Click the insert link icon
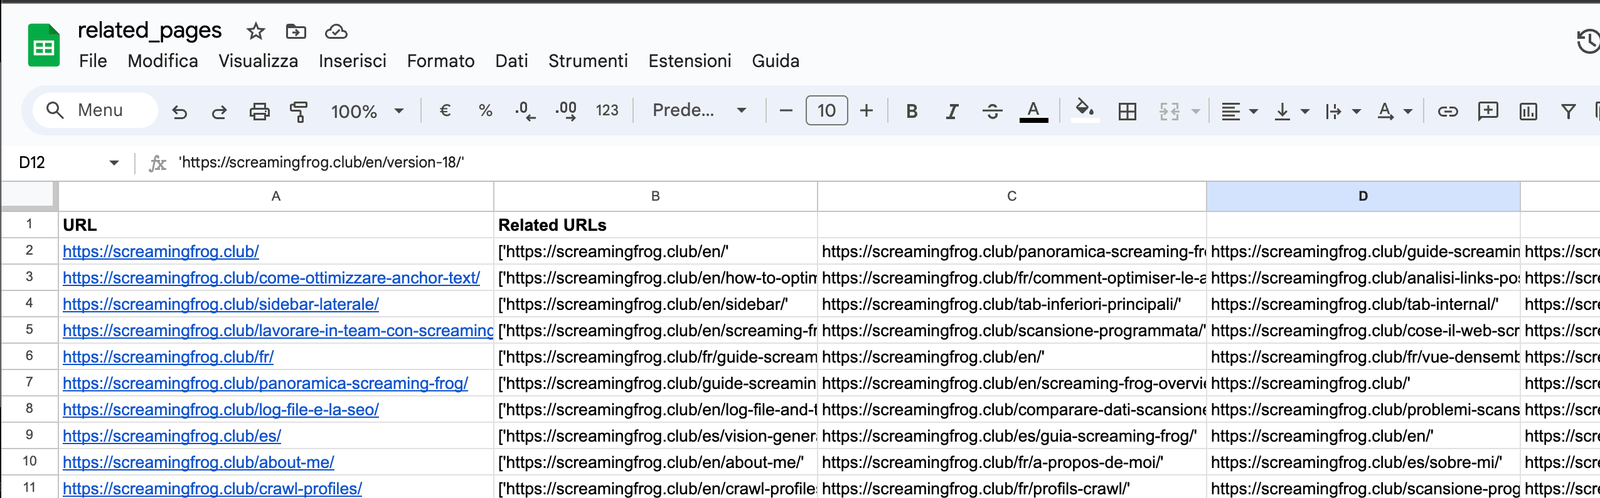1600x498 pixels. click(1447, 111)
